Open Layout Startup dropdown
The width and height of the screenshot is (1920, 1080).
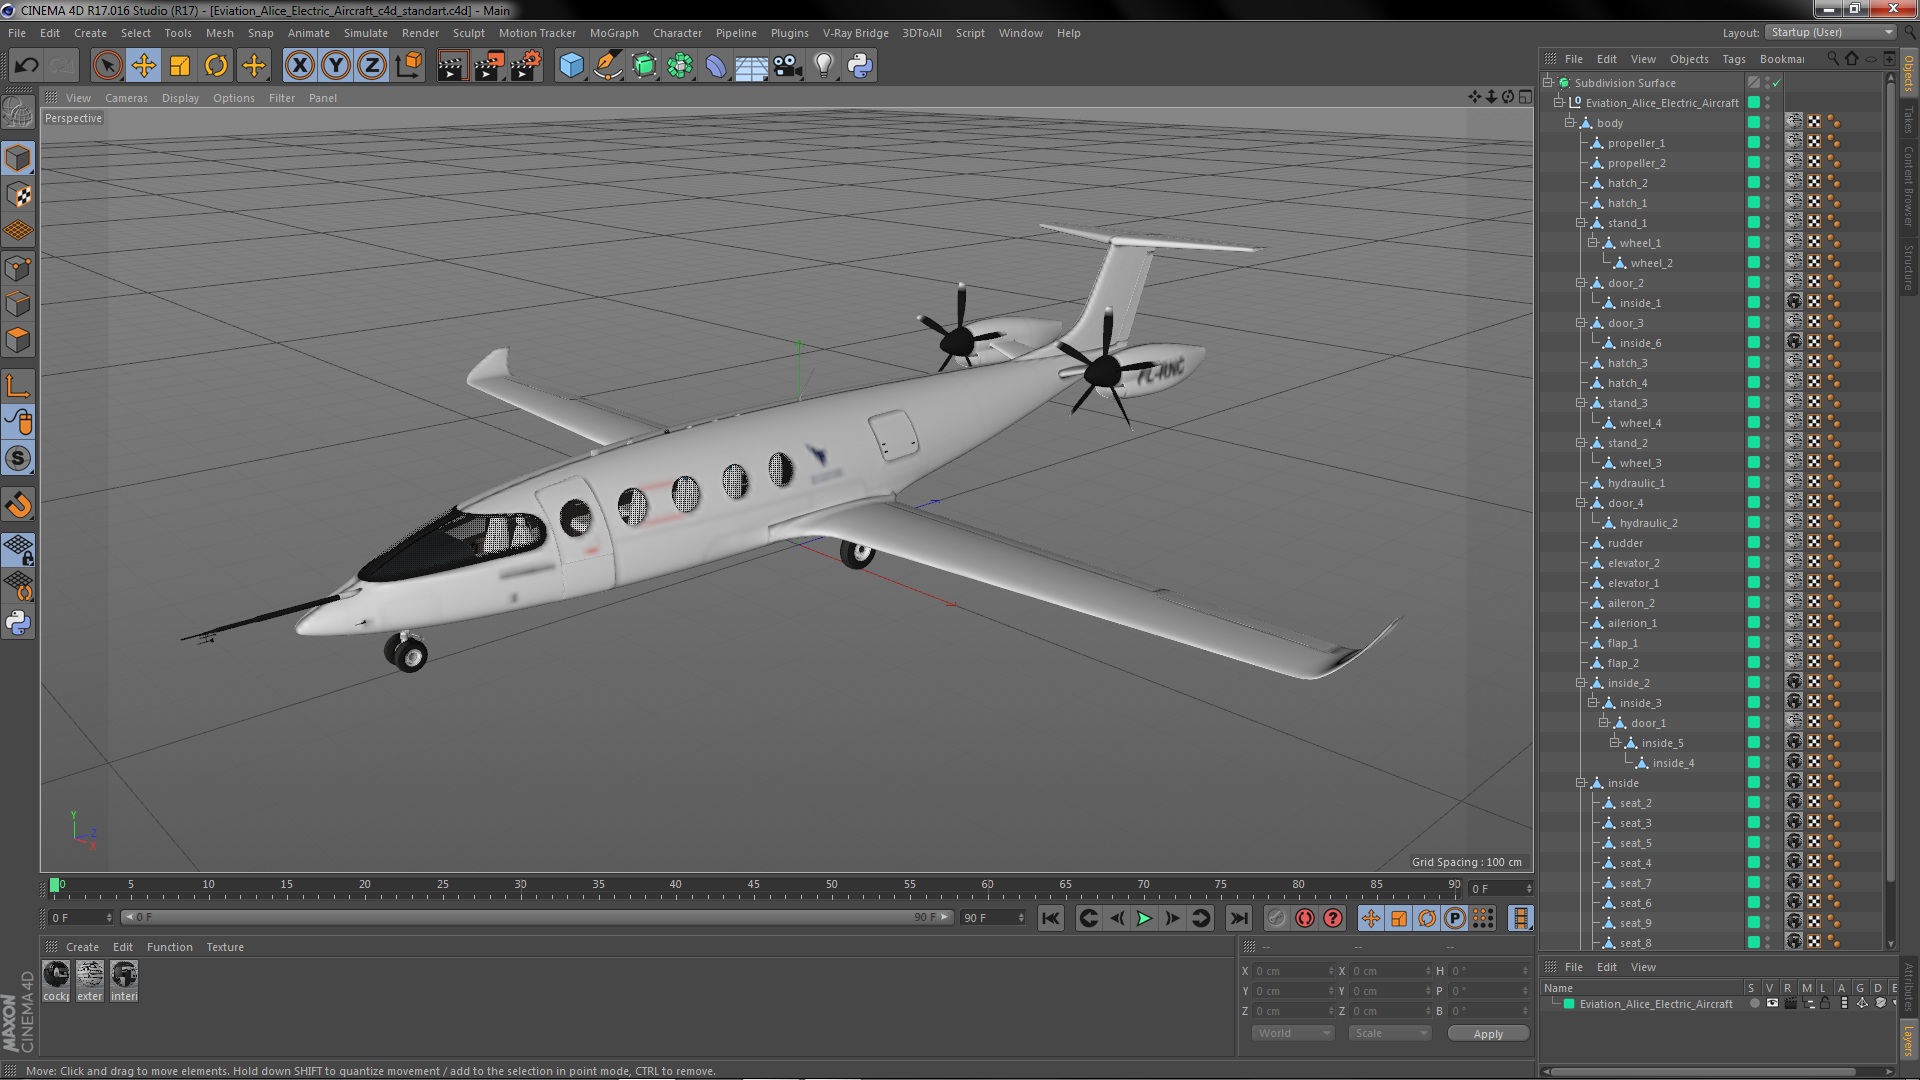1830,33
